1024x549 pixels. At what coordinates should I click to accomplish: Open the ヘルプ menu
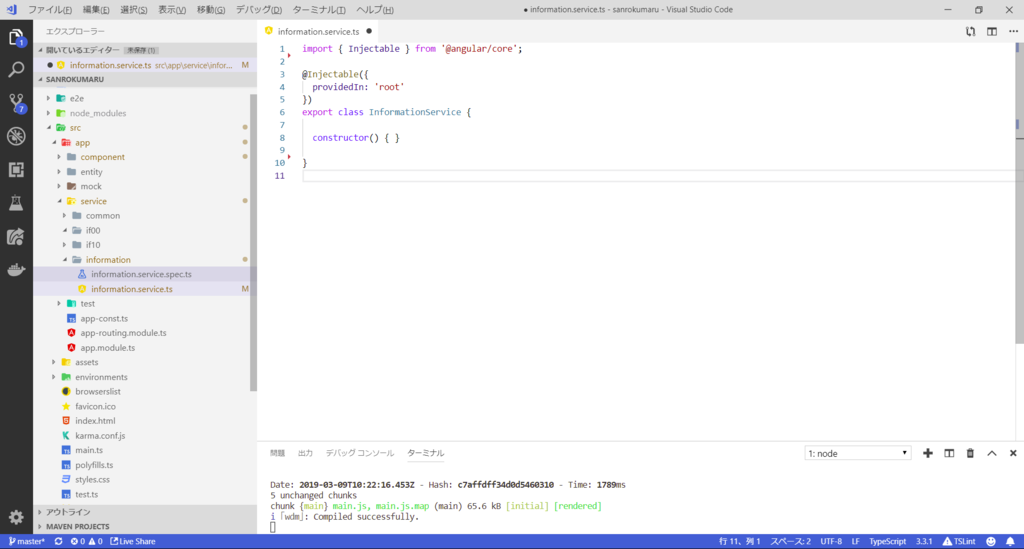coord(374,10)
